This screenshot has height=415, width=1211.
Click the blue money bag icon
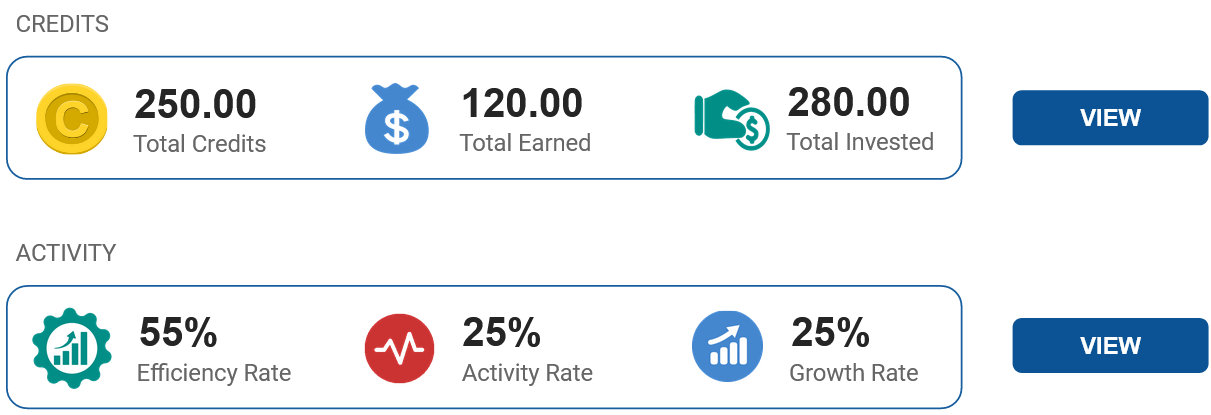pos(399,119)
